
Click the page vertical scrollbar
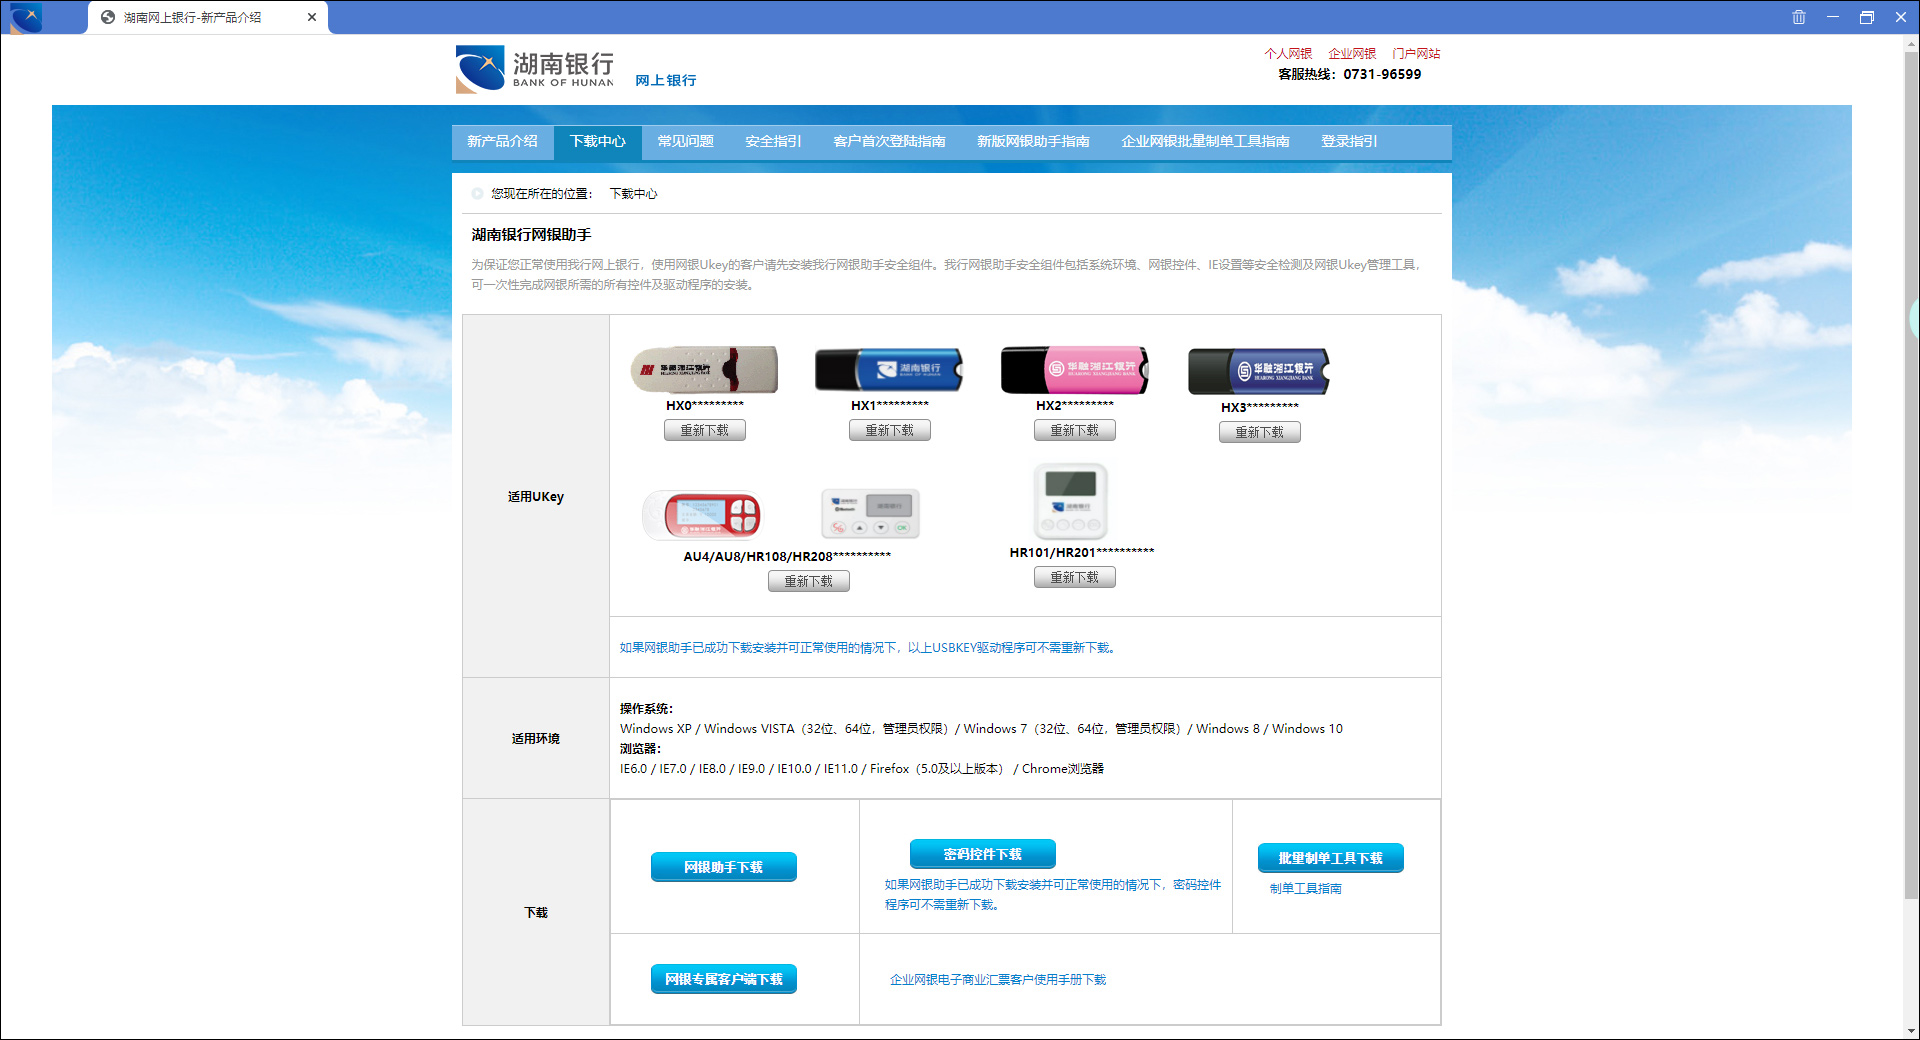point(1911,475)
